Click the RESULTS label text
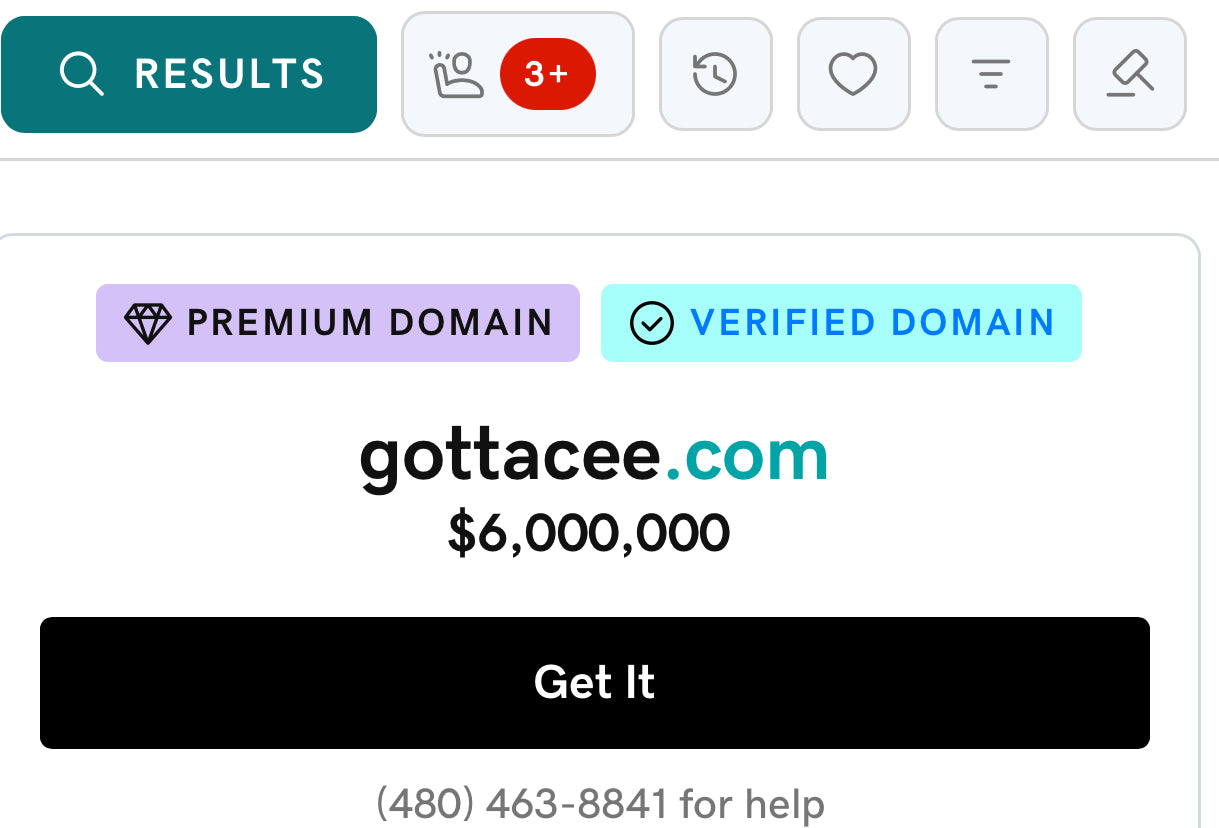Image resolution: width=1219 pixels, height=828 pixels. pyautogui.click(x=230, y=74)
